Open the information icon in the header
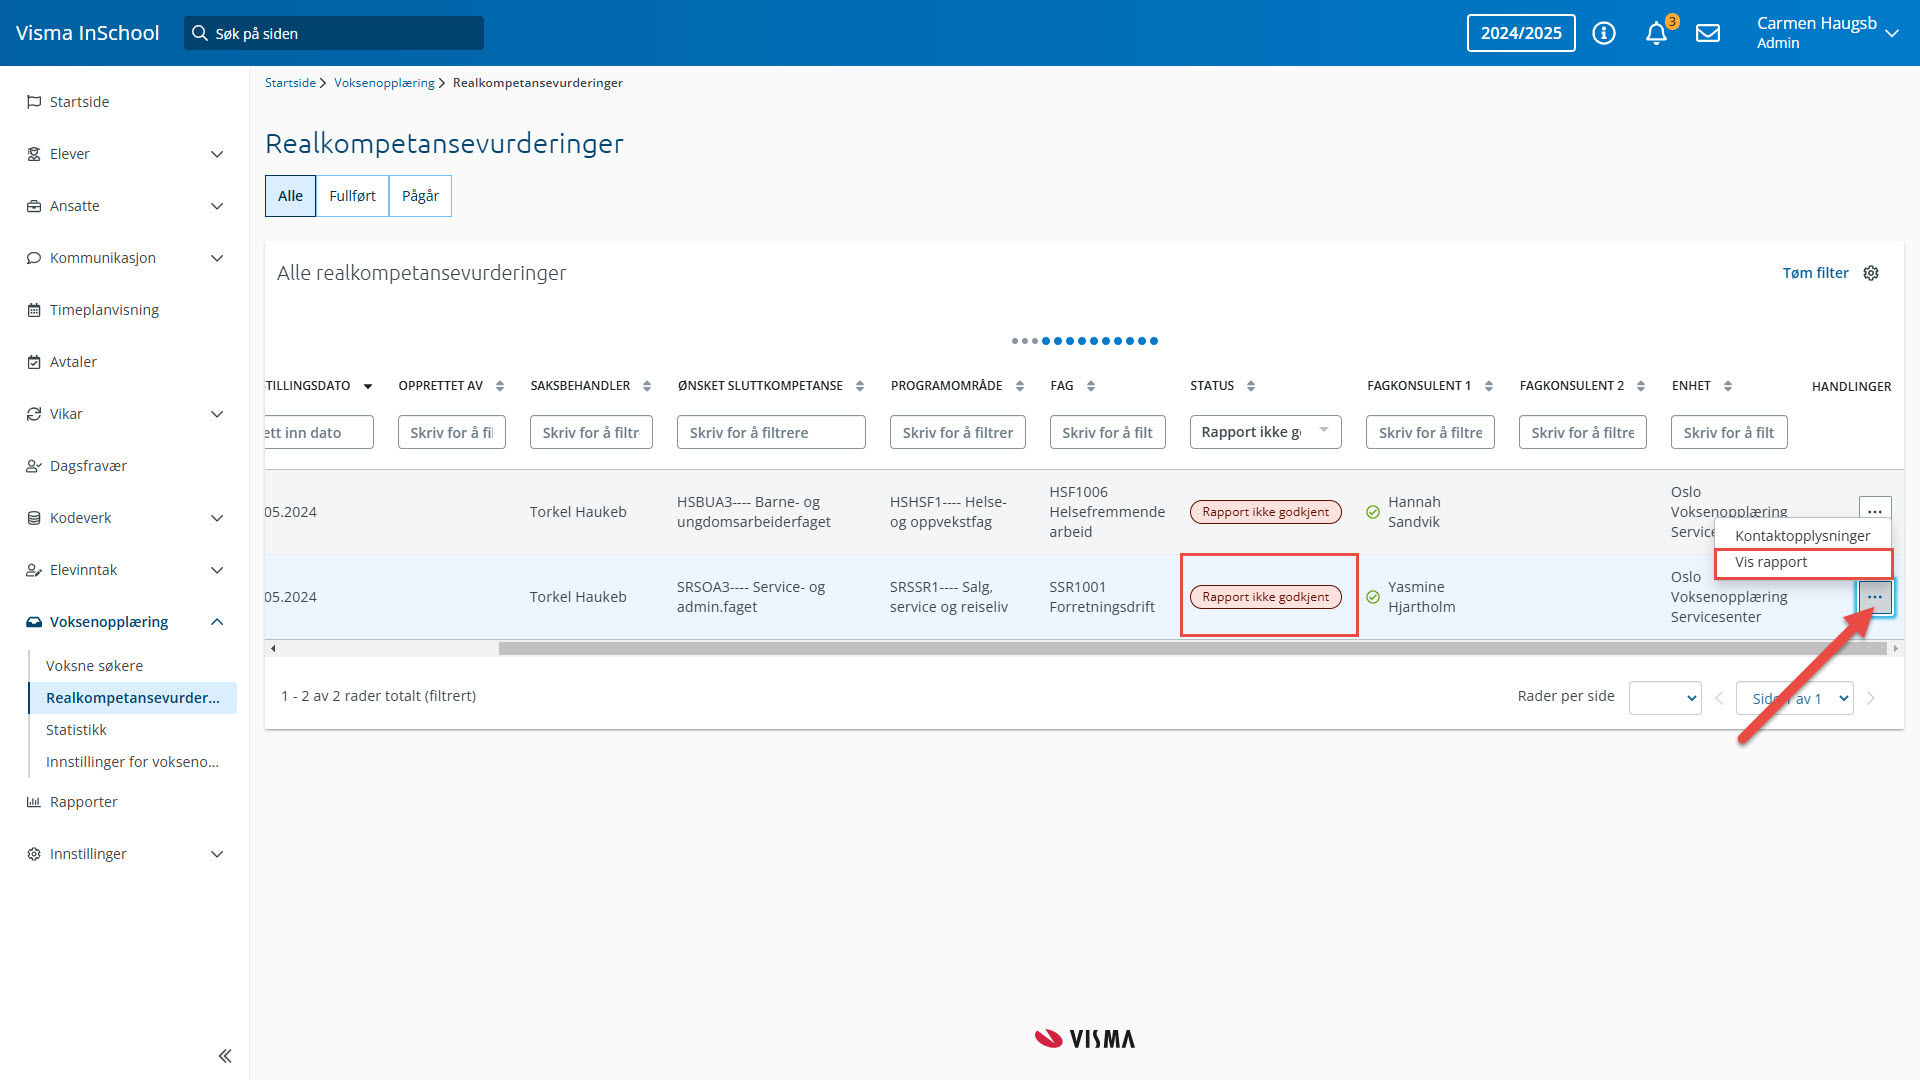1920x1080 pixels. [1604, 33]
